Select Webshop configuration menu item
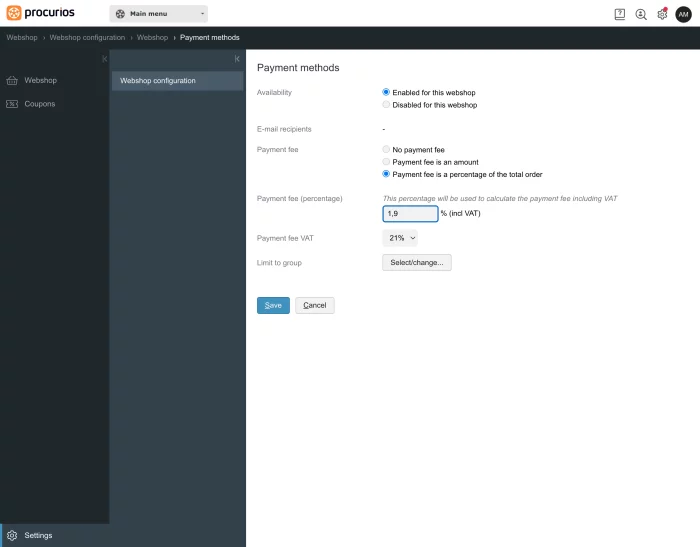The image size is (700, 547). (177, 81)
